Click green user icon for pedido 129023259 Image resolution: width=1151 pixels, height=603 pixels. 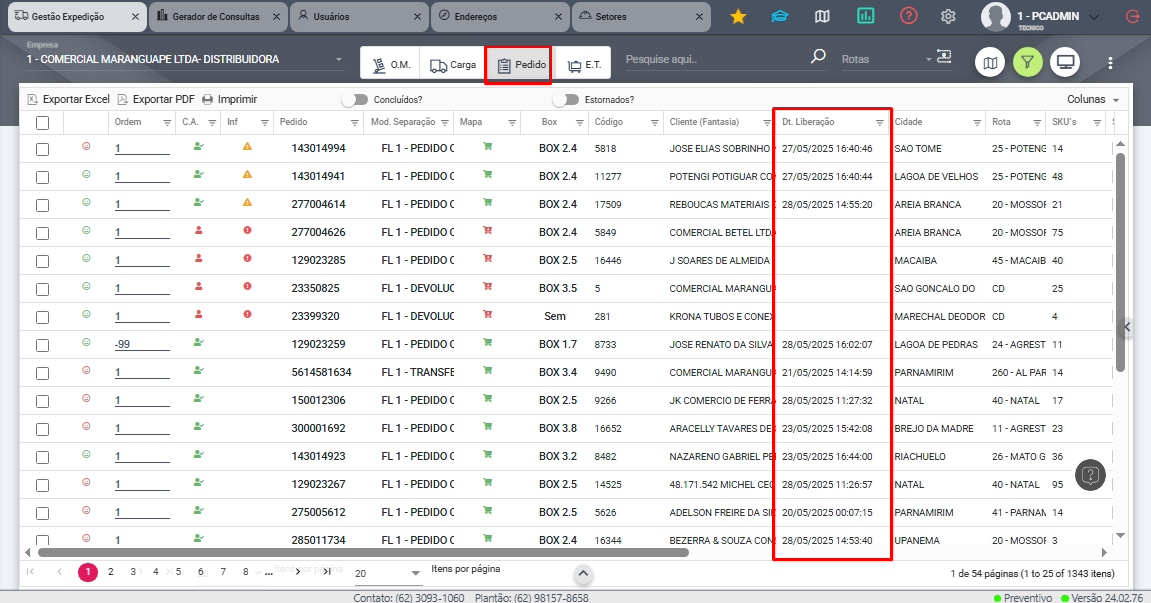[198, 342]
